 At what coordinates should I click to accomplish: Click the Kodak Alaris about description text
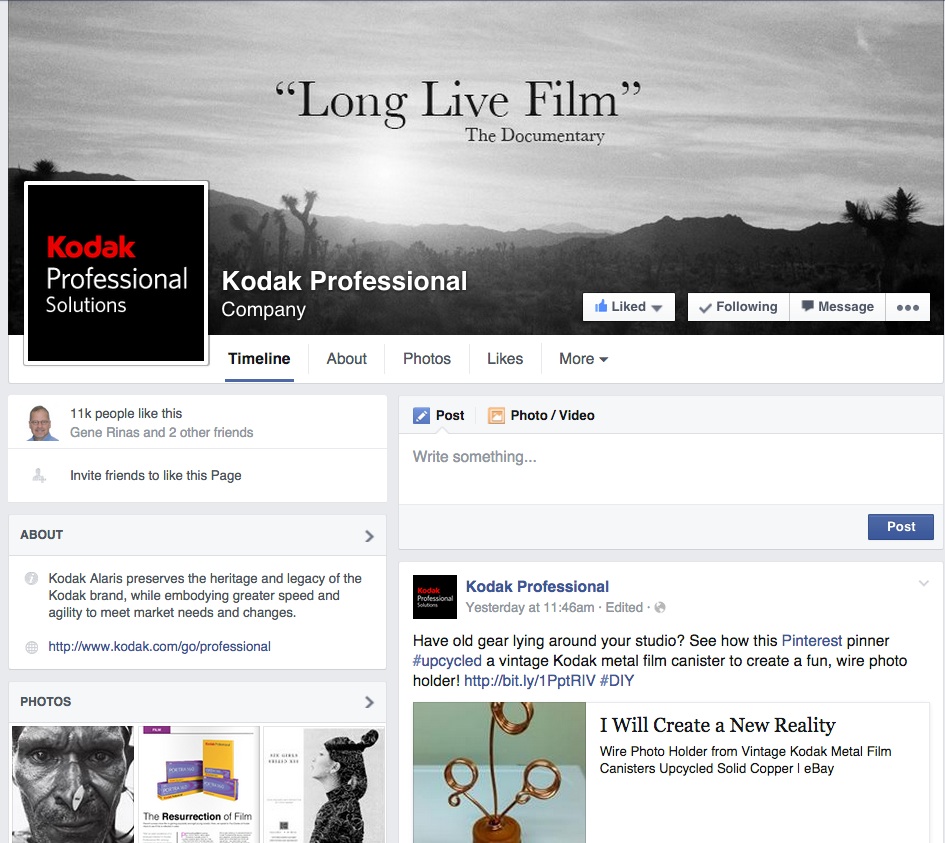(x=205, y=595)
